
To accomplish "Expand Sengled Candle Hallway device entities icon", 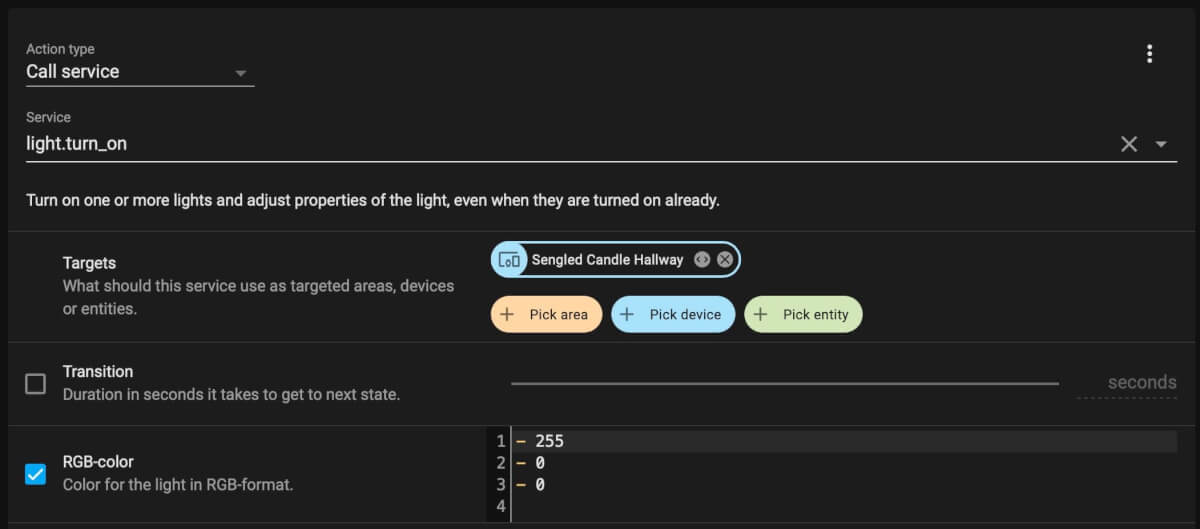I will coord(702,259).
